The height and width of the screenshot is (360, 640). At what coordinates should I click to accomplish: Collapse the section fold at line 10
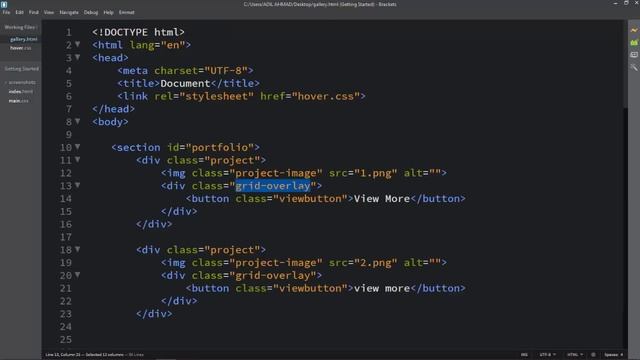(78, 147)
